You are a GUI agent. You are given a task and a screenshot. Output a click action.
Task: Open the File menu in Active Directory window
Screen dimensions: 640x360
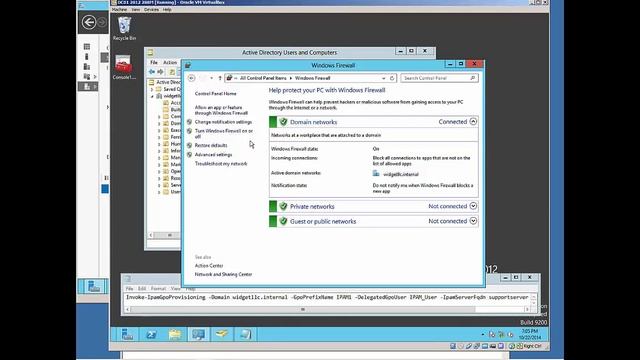coord(154,62)
